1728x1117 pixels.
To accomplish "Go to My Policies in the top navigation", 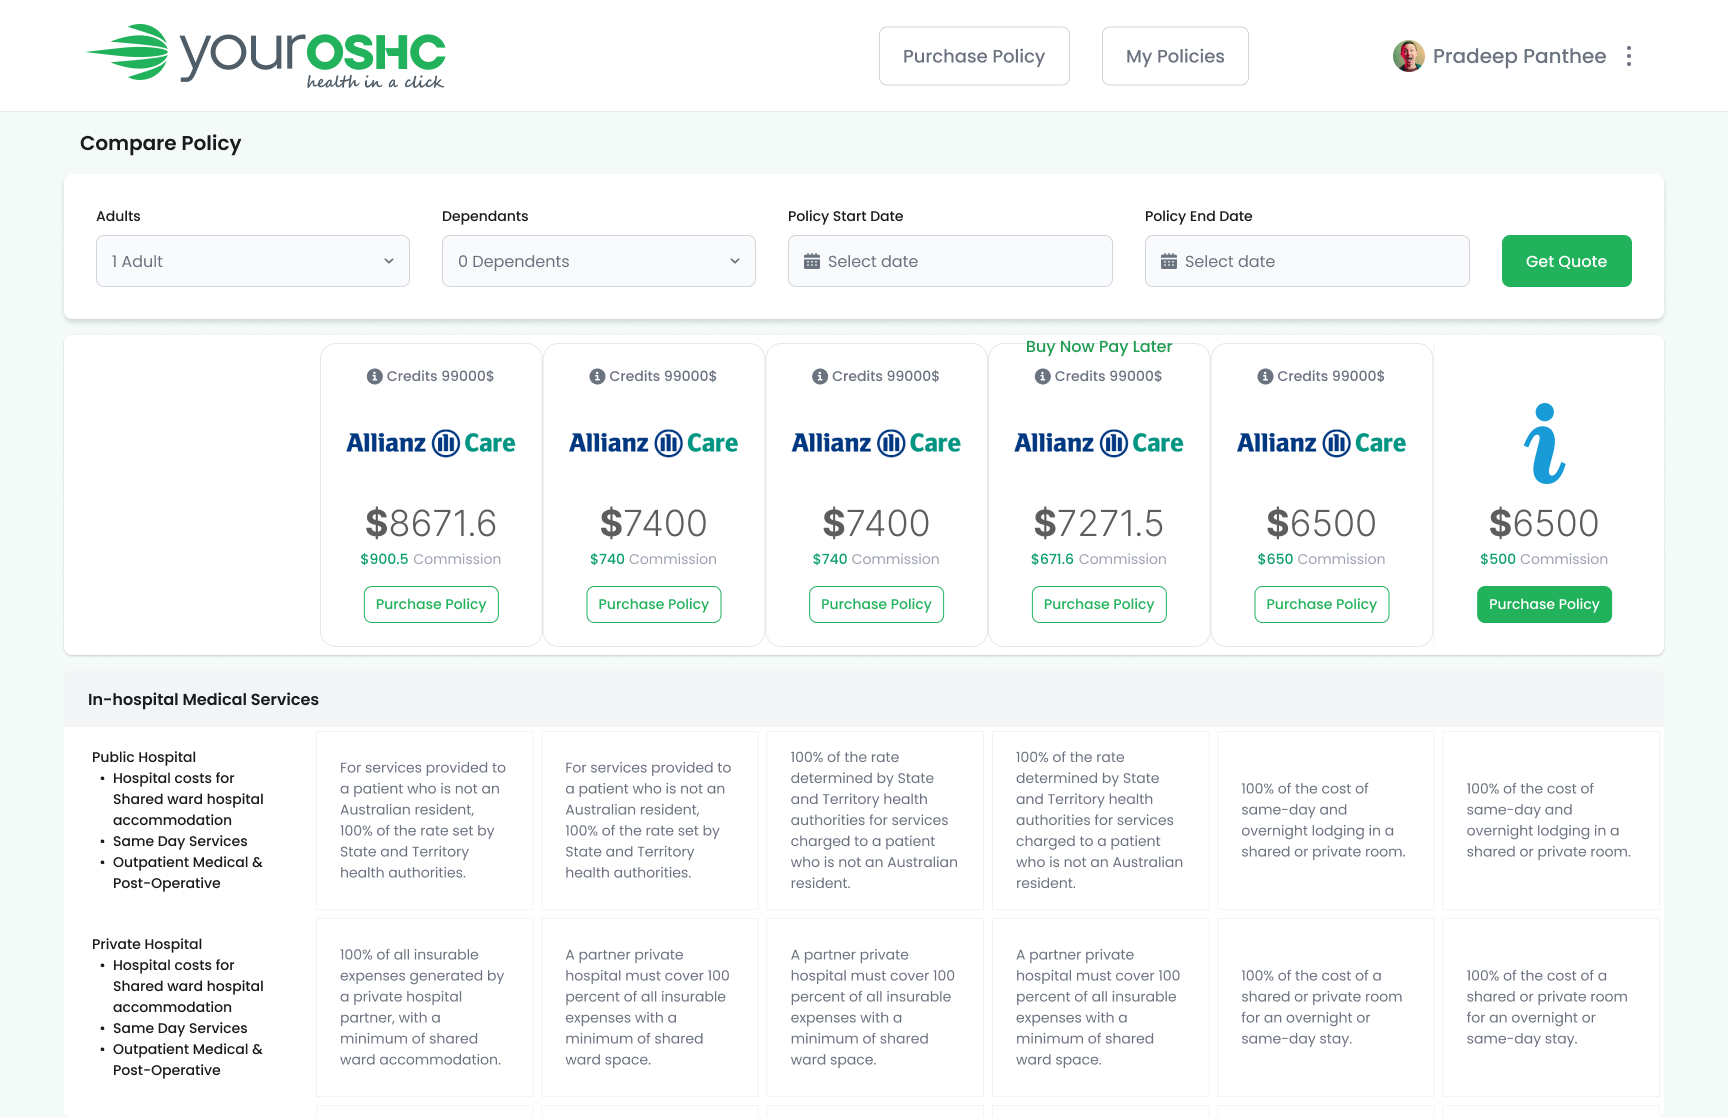I will tap(1175, 56).
